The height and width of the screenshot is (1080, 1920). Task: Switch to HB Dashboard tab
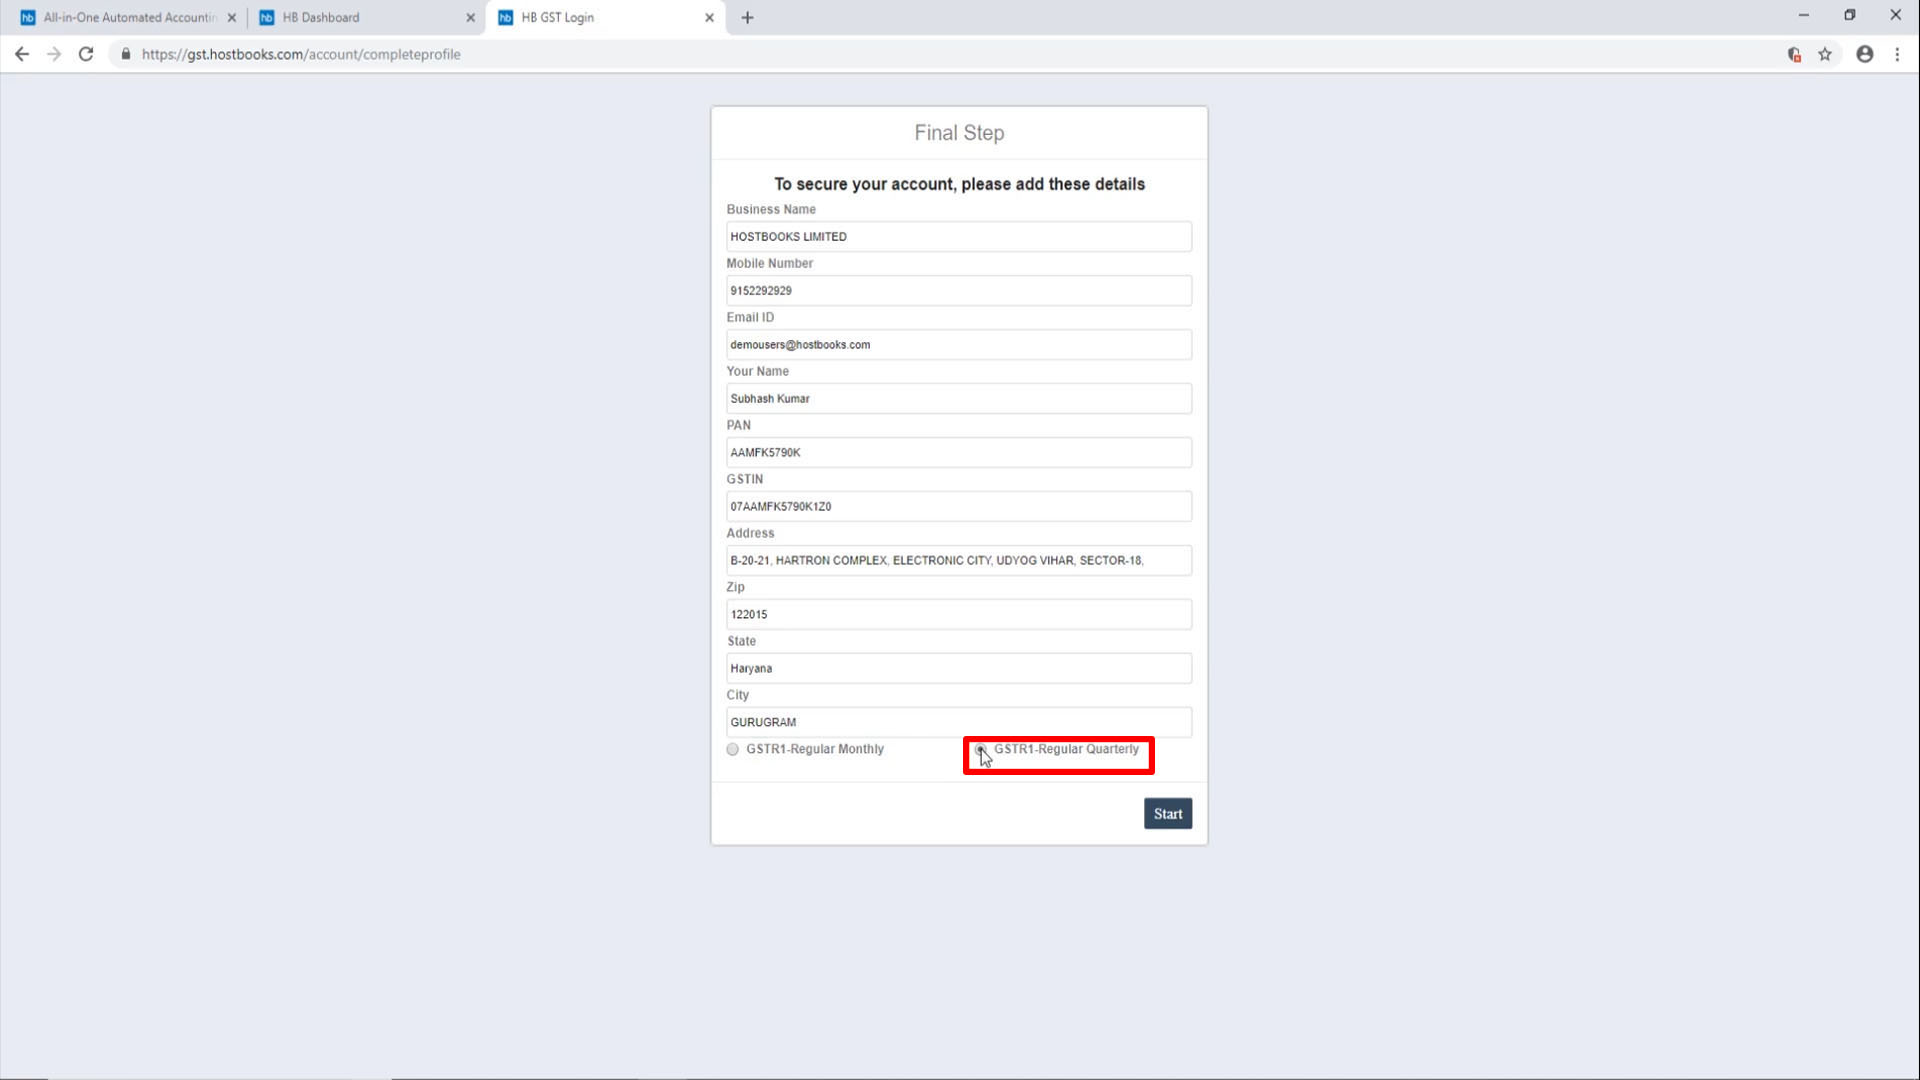tap(367, 17)
